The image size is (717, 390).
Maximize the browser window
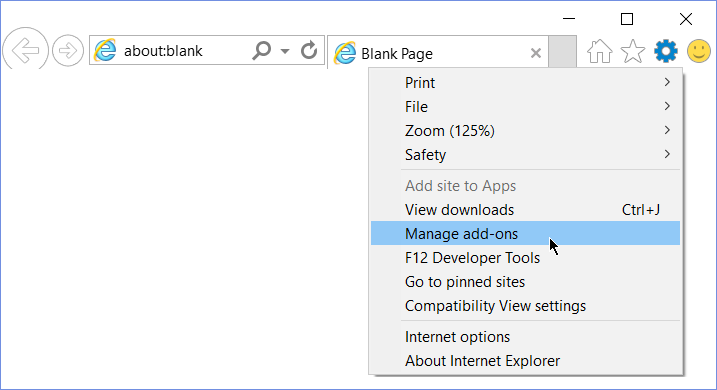(627, 19)
